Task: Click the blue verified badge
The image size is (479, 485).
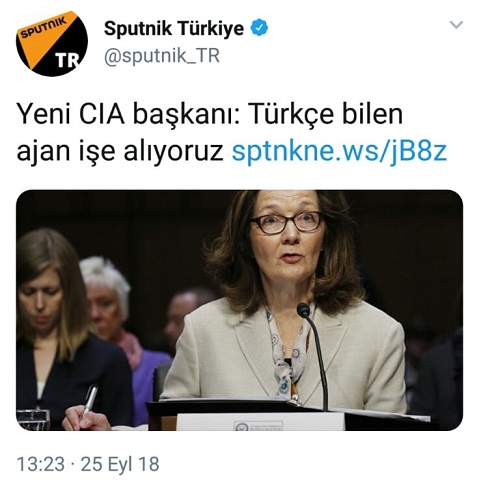Action: coord(259,28)
